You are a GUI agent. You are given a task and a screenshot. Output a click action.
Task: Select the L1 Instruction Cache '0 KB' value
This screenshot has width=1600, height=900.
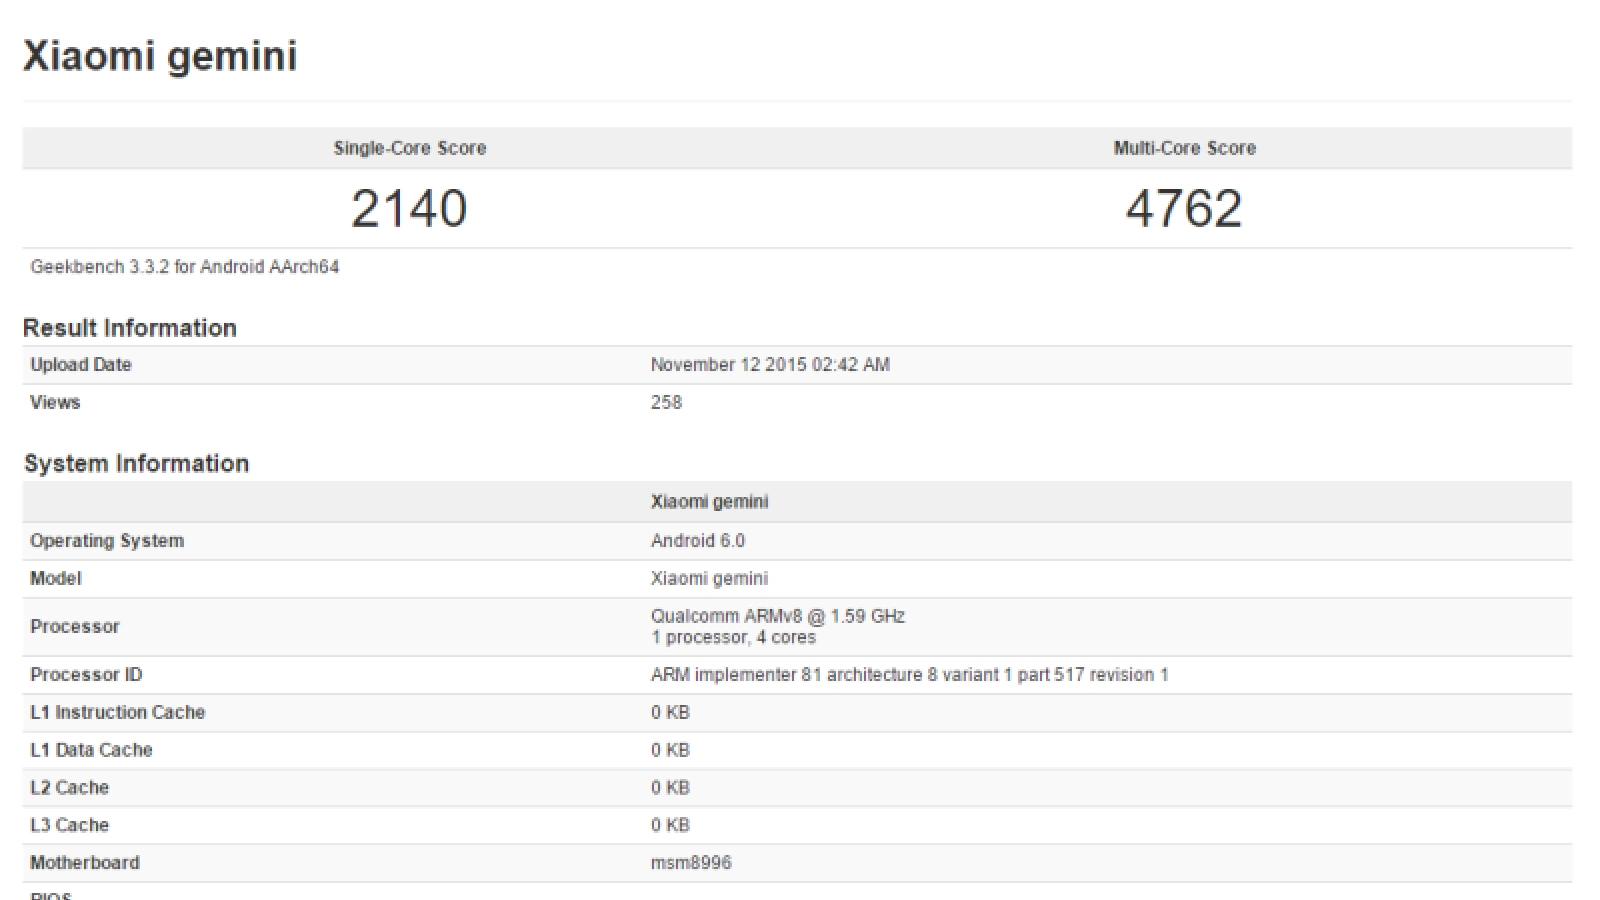[x=670, y=712]
